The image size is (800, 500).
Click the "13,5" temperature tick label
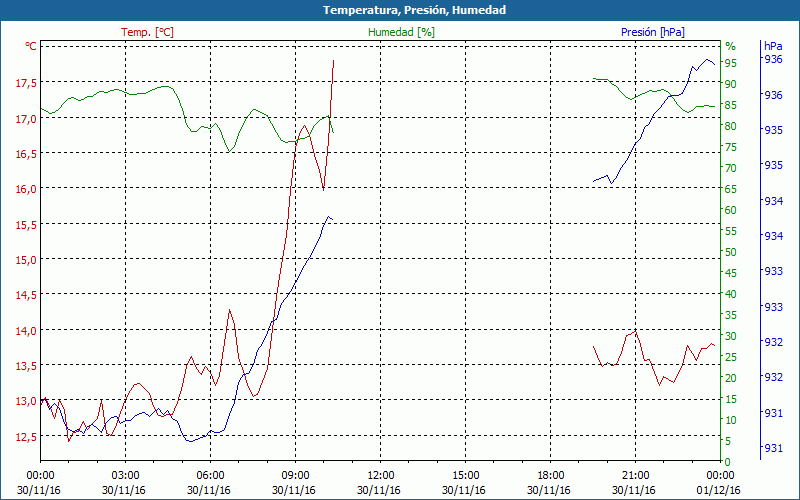point(26,366)
